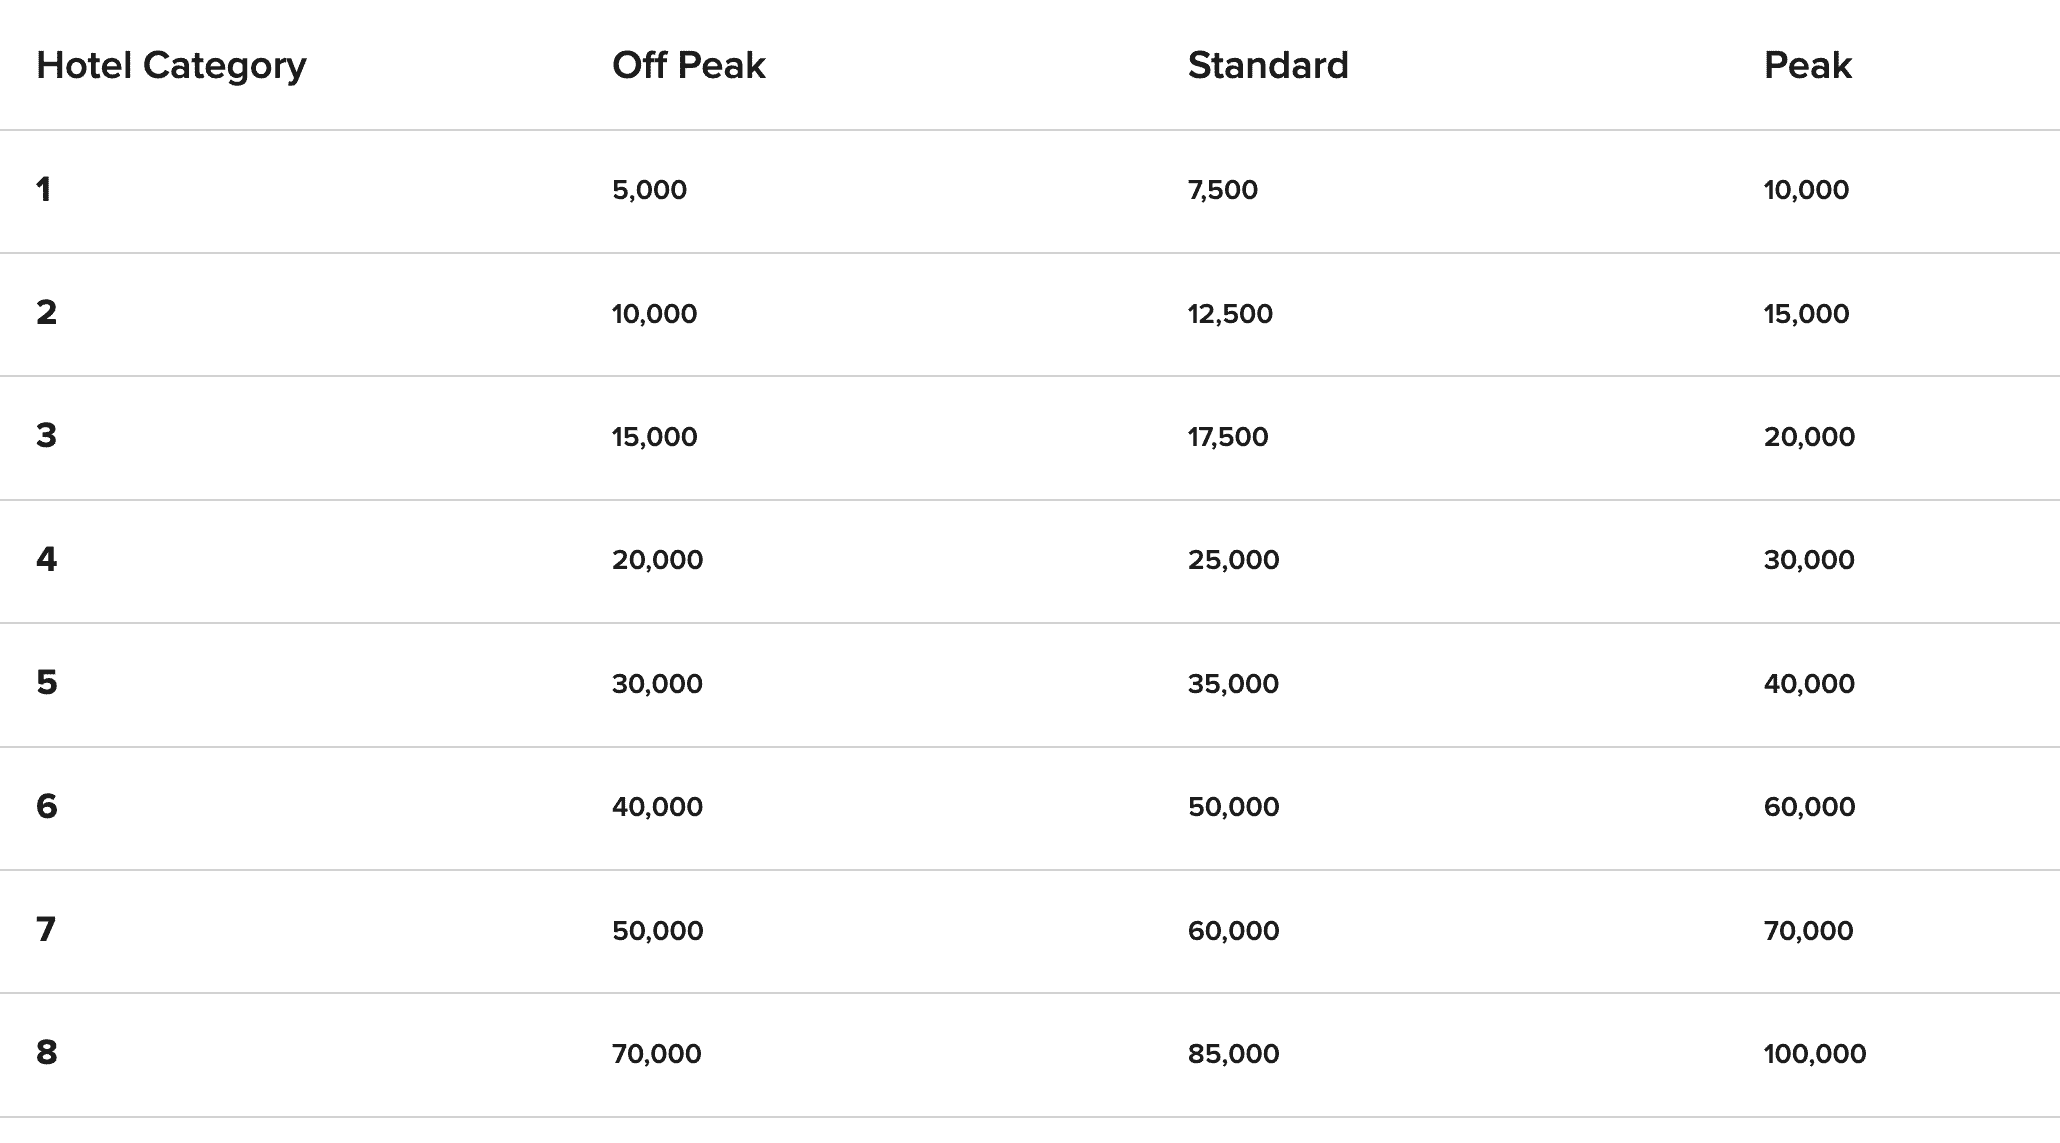Click the 85,000 Standard value
2060x1143 pixels.
coord(1233,1054)
